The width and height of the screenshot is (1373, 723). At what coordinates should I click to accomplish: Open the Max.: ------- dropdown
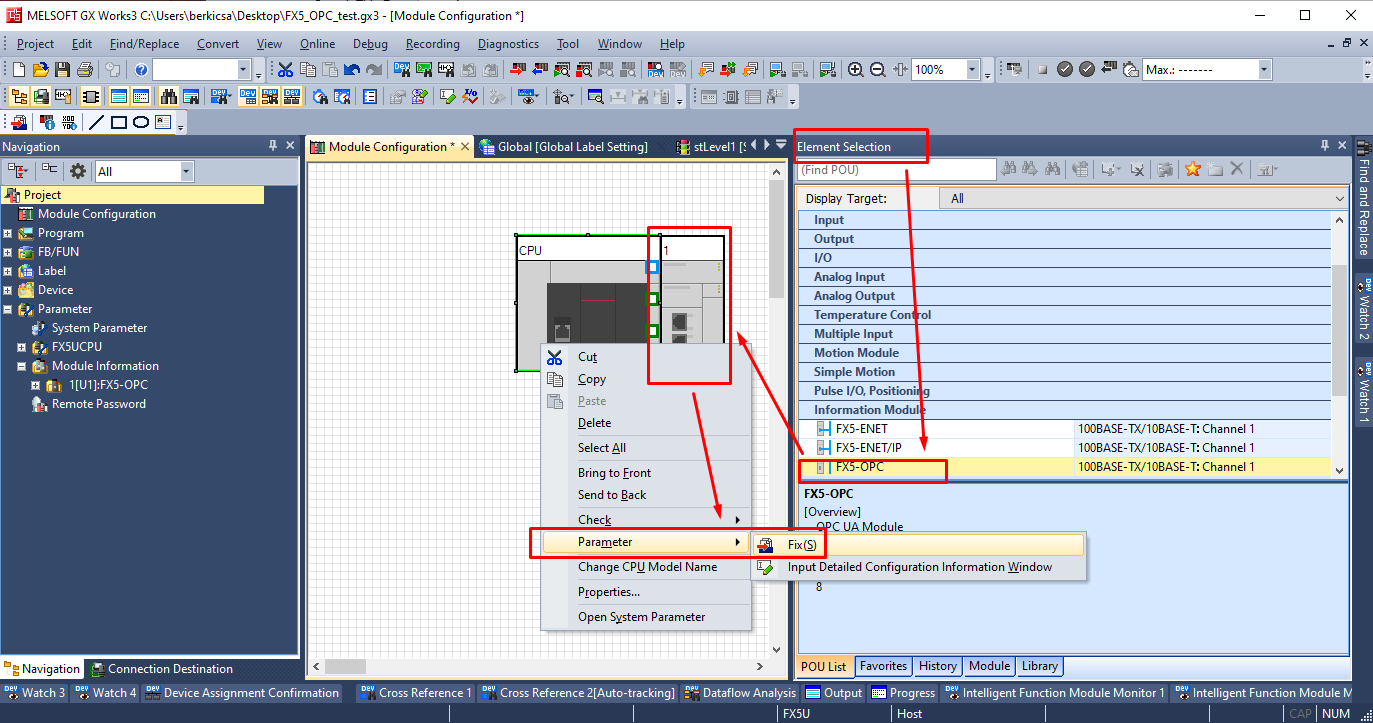click(x=1264, y=70)
